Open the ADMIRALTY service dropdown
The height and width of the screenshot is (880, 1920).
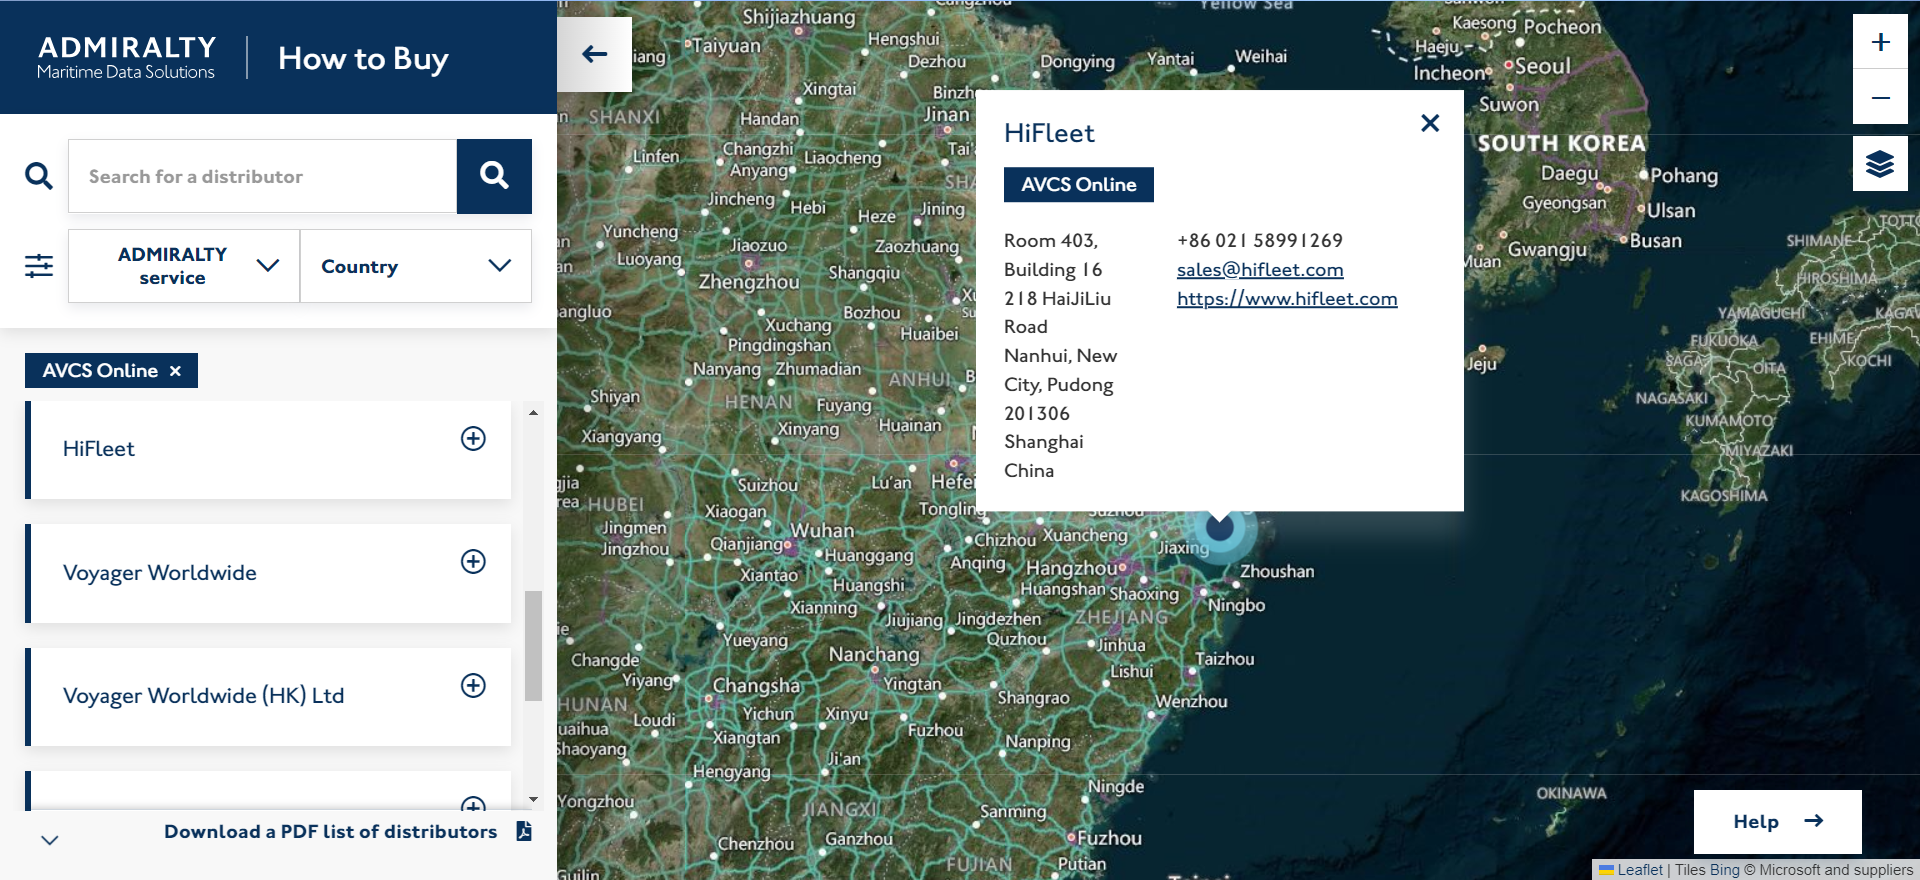click(x=184, y=266)
